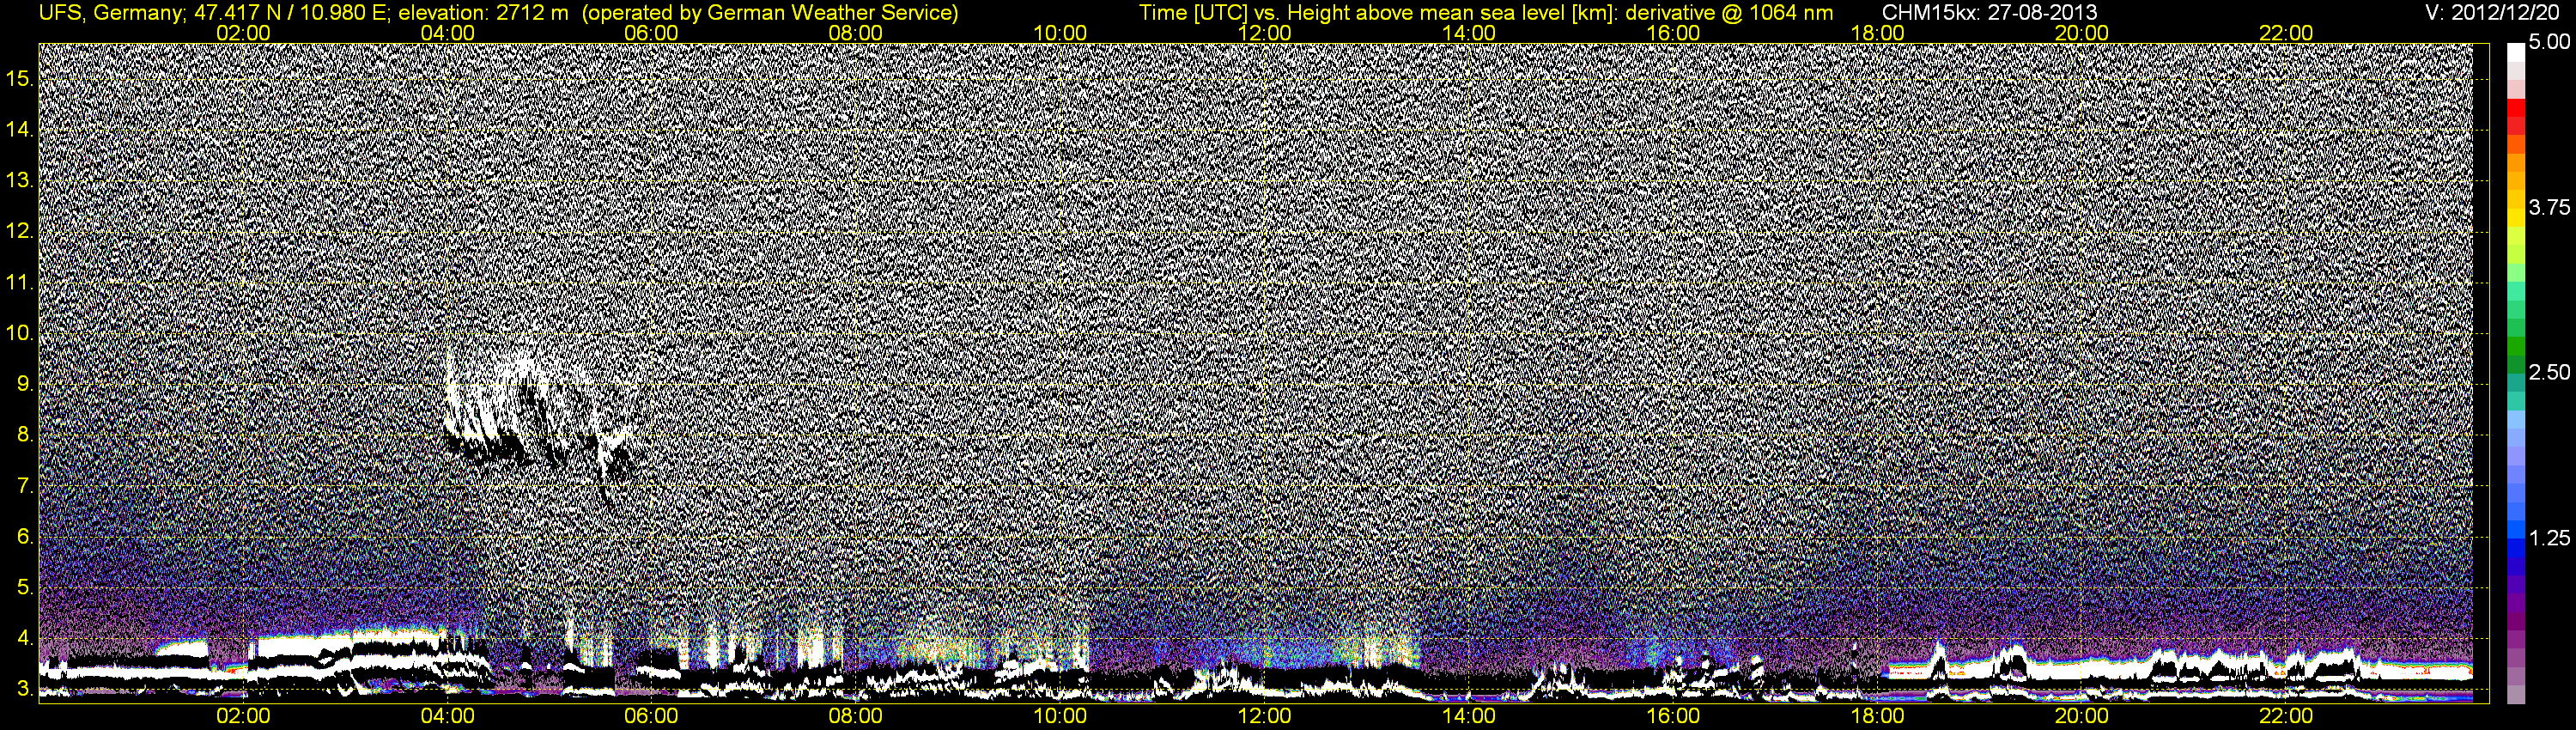This screenshot has height=730, width=2576.
Task: Click the '12.' height axis label
Action: (20, 231)
